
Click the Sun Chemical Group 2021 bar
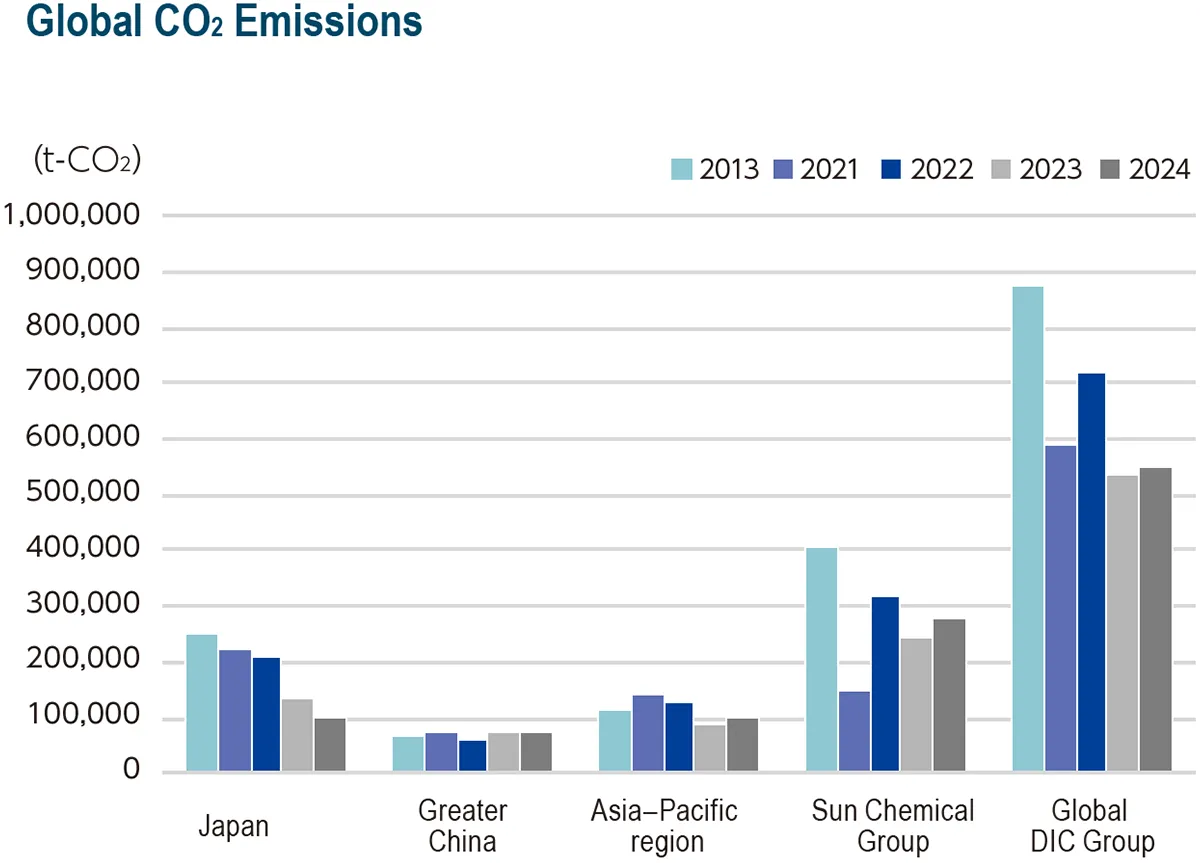853,731
